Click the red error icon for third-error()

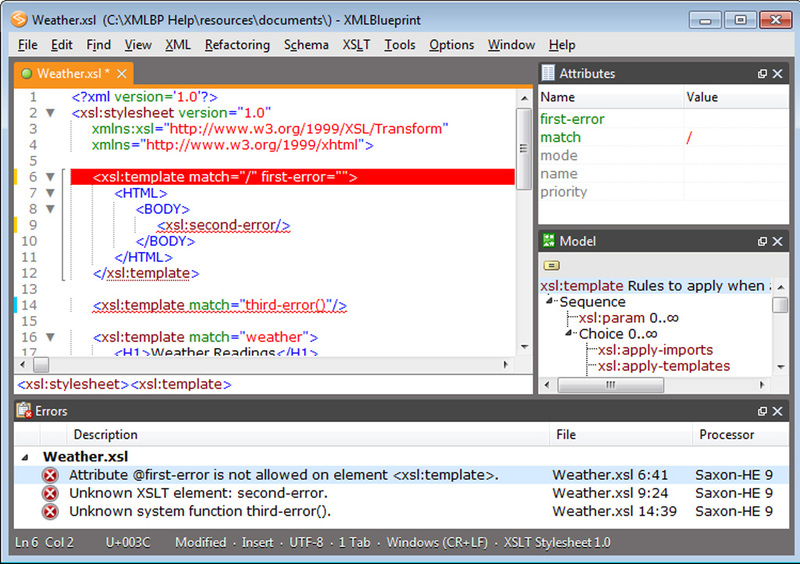(x=51, y=511)
